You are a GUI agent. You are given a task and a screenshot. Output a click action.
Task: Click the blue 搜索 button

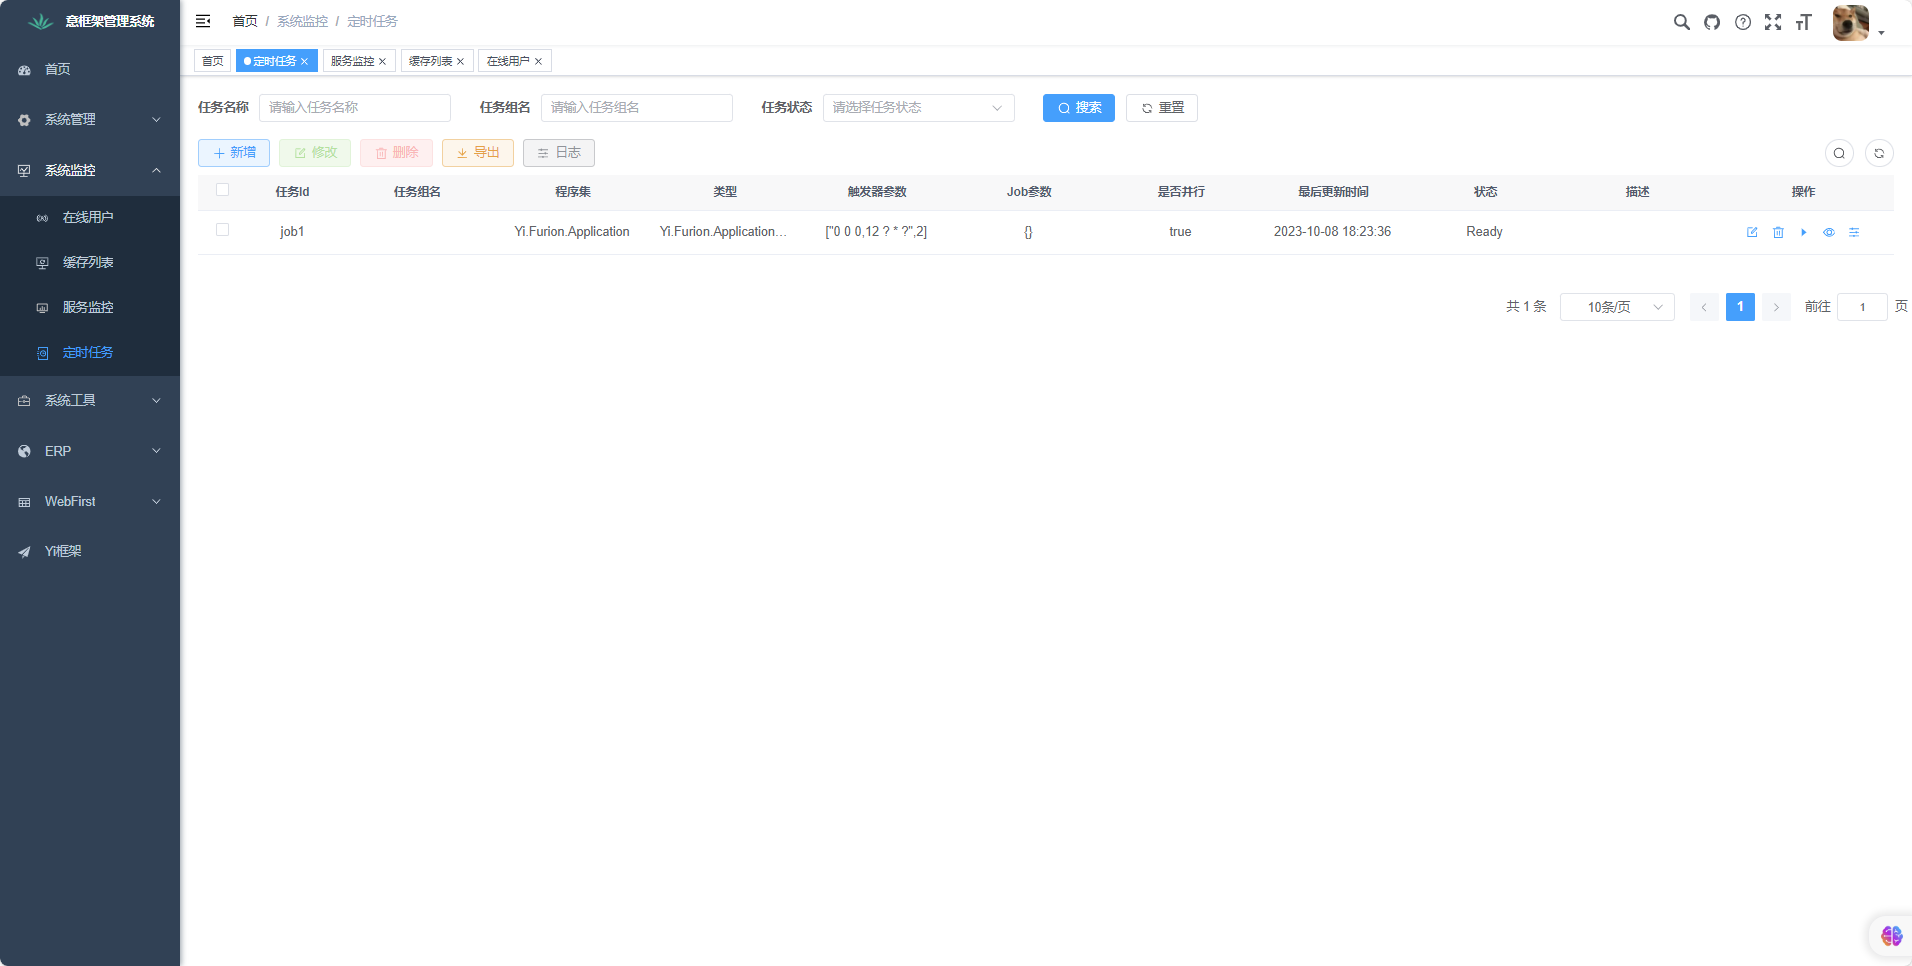[x=1078, y=108]
